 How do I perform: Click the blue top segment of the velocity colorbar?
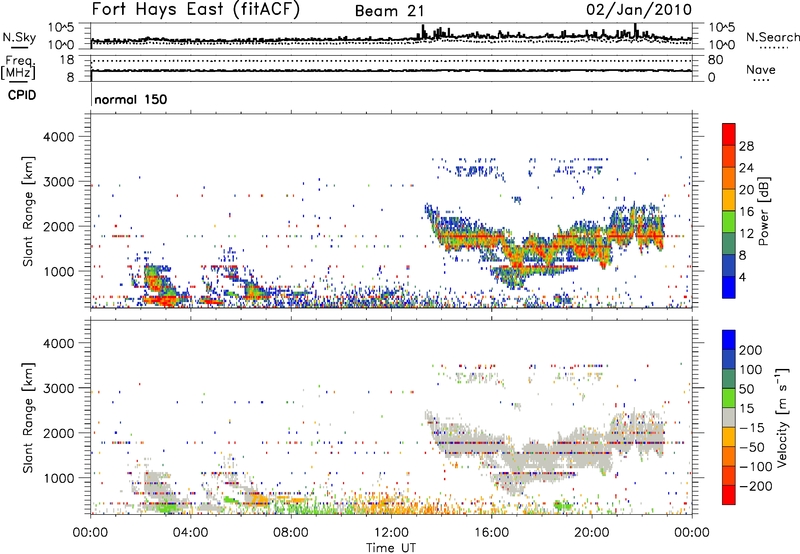coord(729,340)
